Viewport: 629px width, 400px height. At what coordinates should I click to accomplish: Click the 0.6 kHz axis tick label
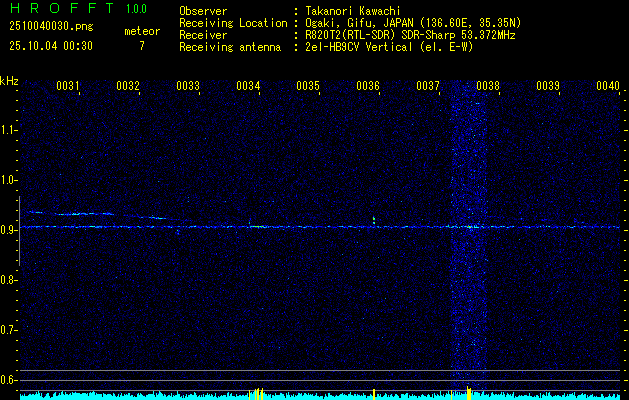pyautogui.click(x=9, y=380)
